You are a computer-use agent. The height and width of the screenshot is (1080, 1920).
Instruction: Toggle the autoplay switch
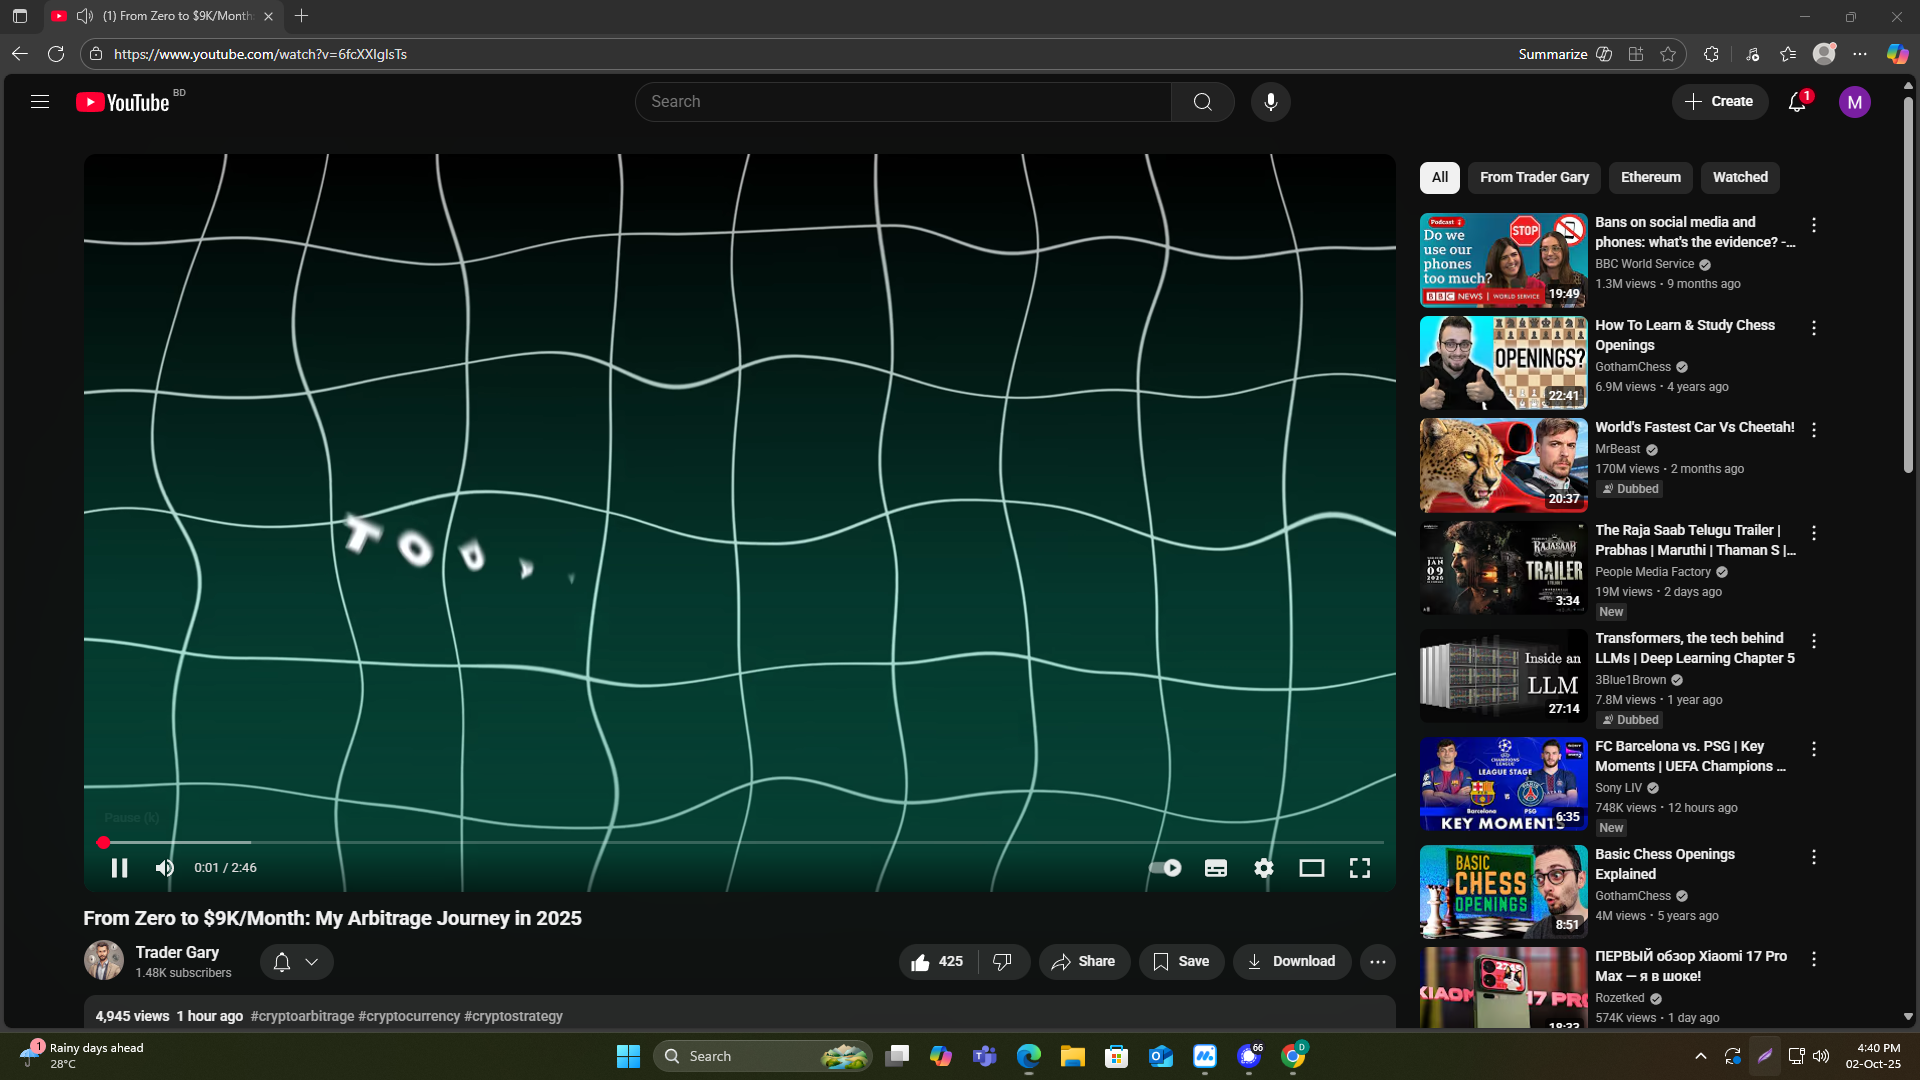pyautogui.click(x=1165, y=868)
